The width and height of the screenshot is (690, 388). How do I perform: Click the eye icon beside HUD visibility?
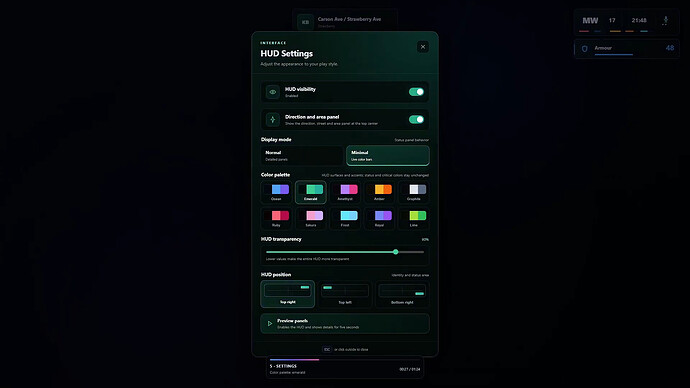coord(272,92)
